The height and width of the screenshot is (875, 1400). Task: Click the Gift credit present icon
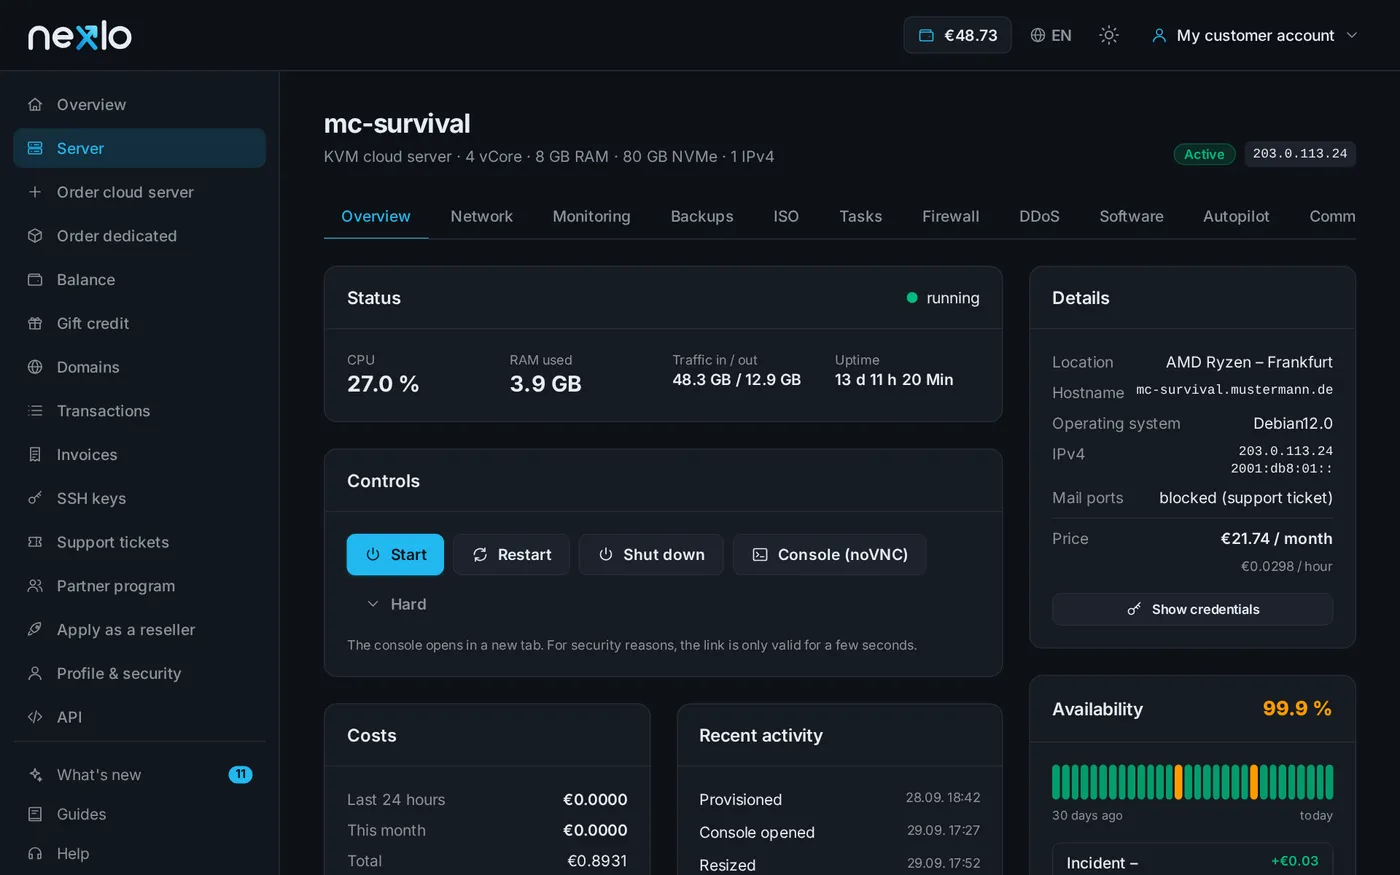(x=35, y=323)
